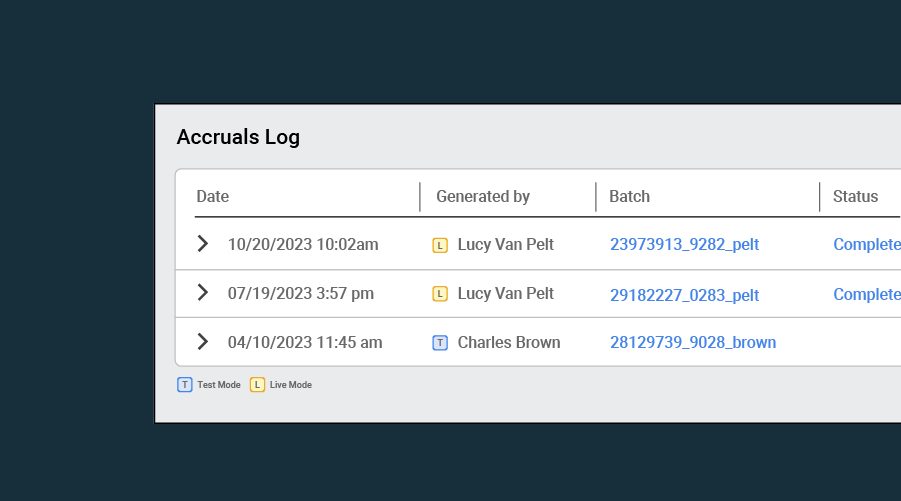Open batch 29182227_0283_pelt
This screenshot has height=501, width=901.
684,295
